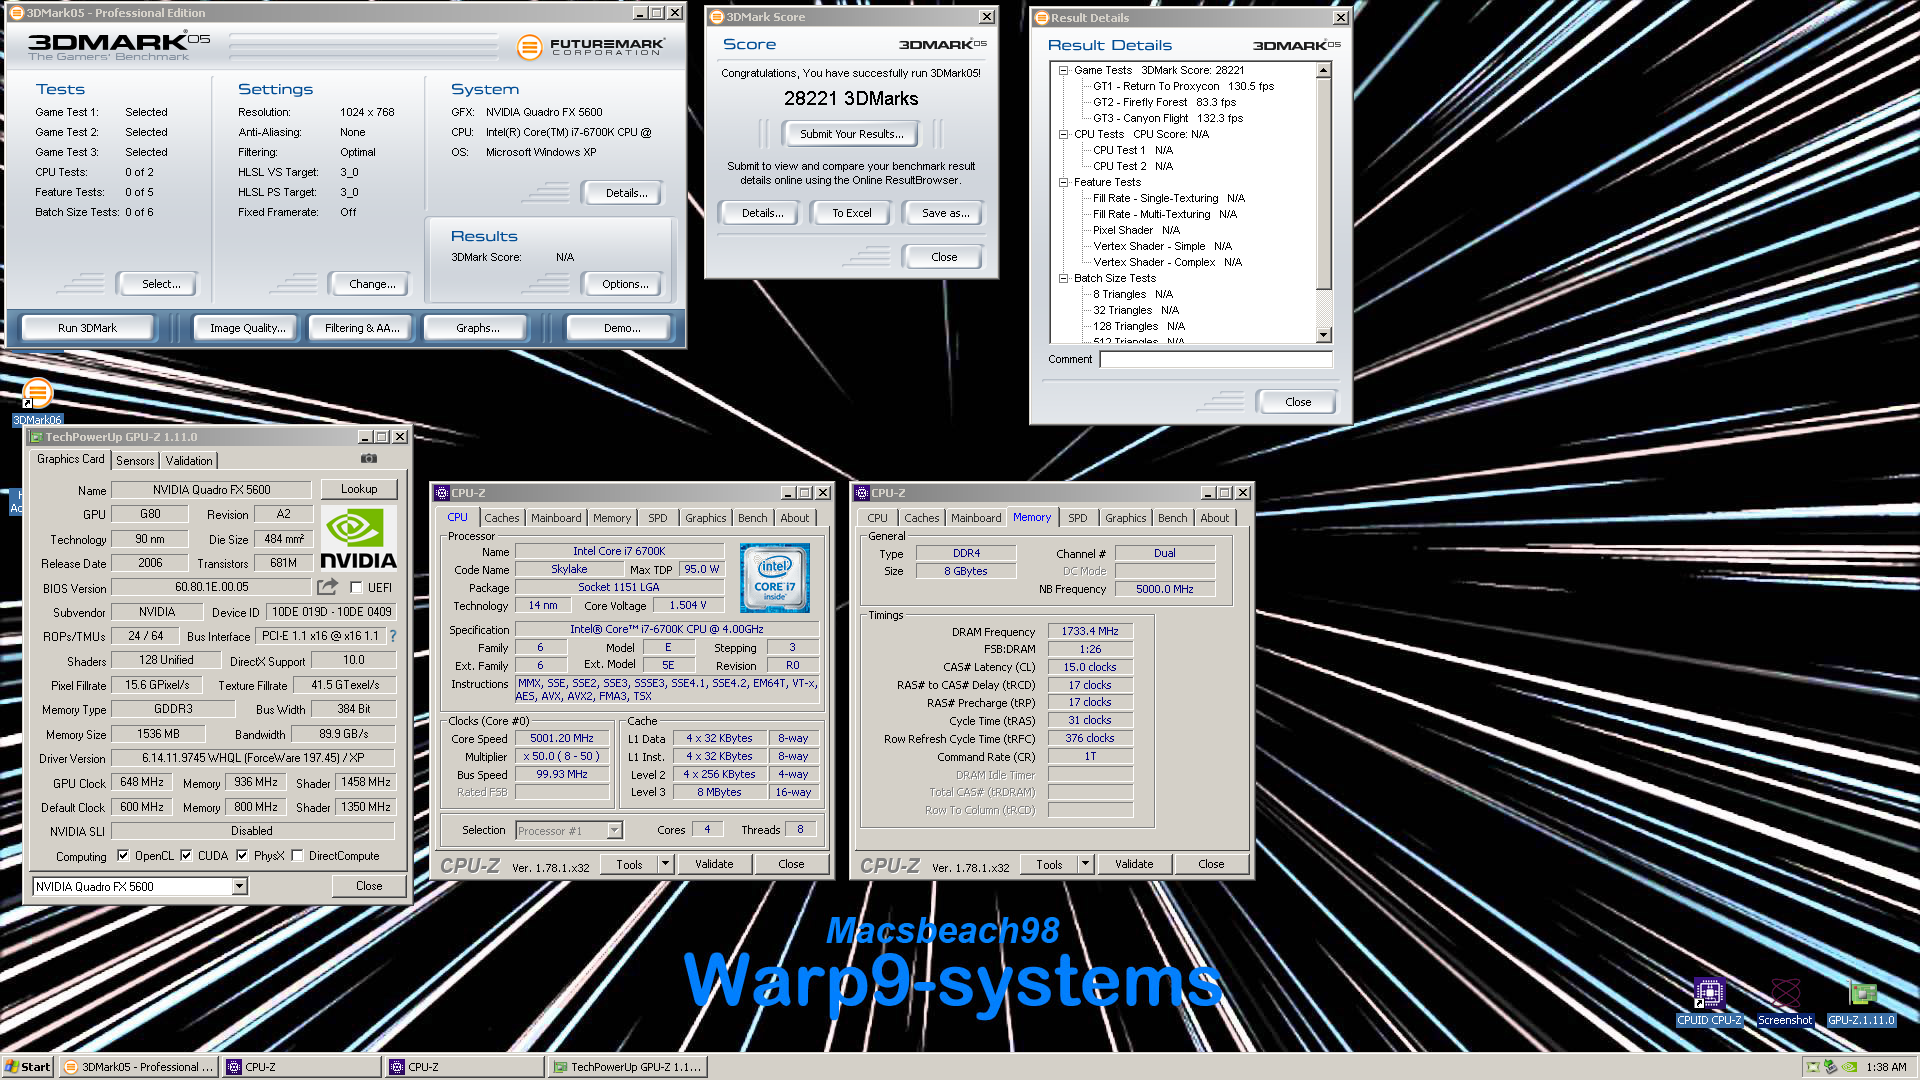The height and width of the screenshot is (1080, 1920).
Task: Open the Bench tab in left CPU-Z
Action: point(753,518)
